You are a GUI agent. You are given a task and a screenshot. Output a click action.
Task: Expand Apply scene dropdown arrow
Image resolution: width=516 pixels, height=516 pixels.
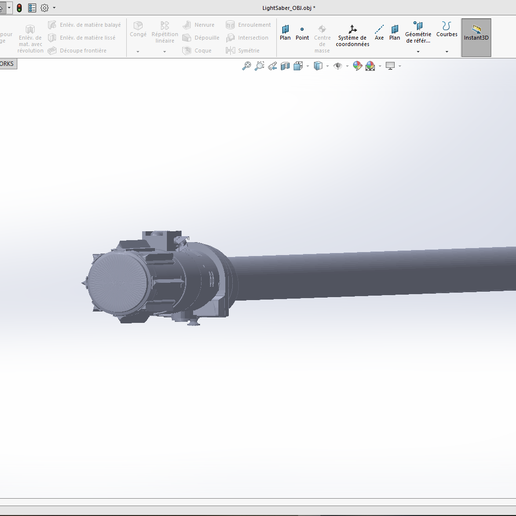pyautogui.click(x=380, y=66)
